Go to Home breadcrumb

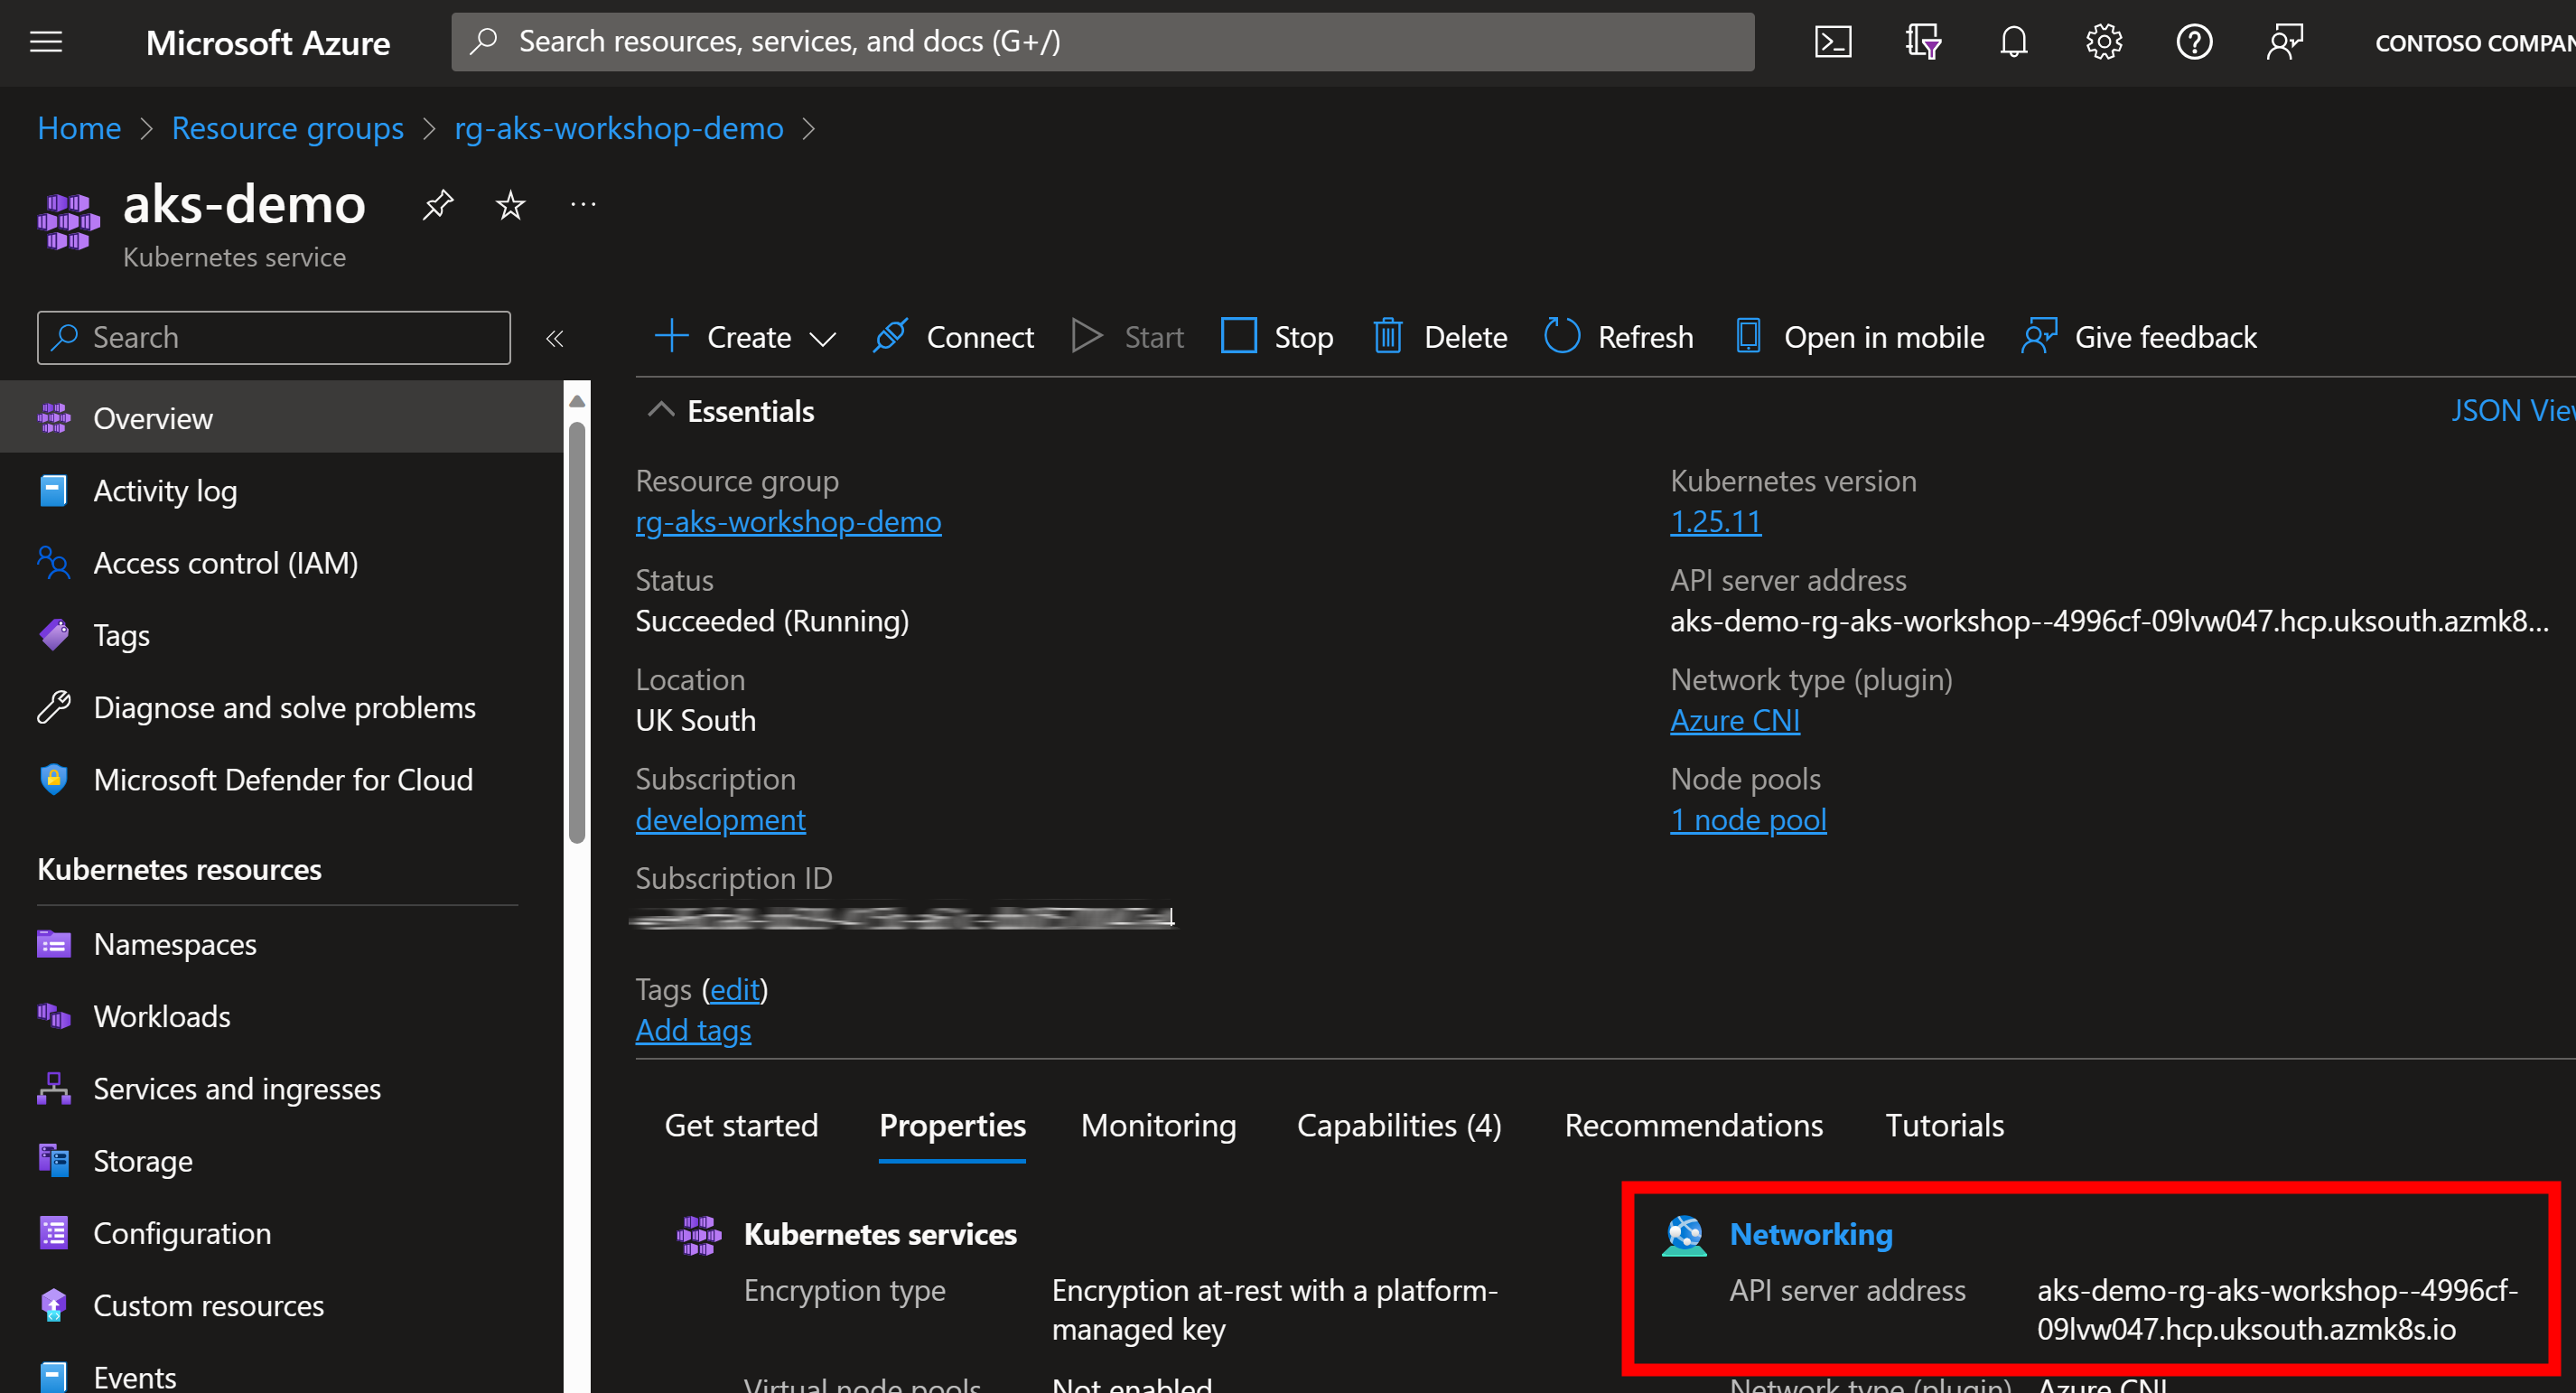tap(79, 128)
